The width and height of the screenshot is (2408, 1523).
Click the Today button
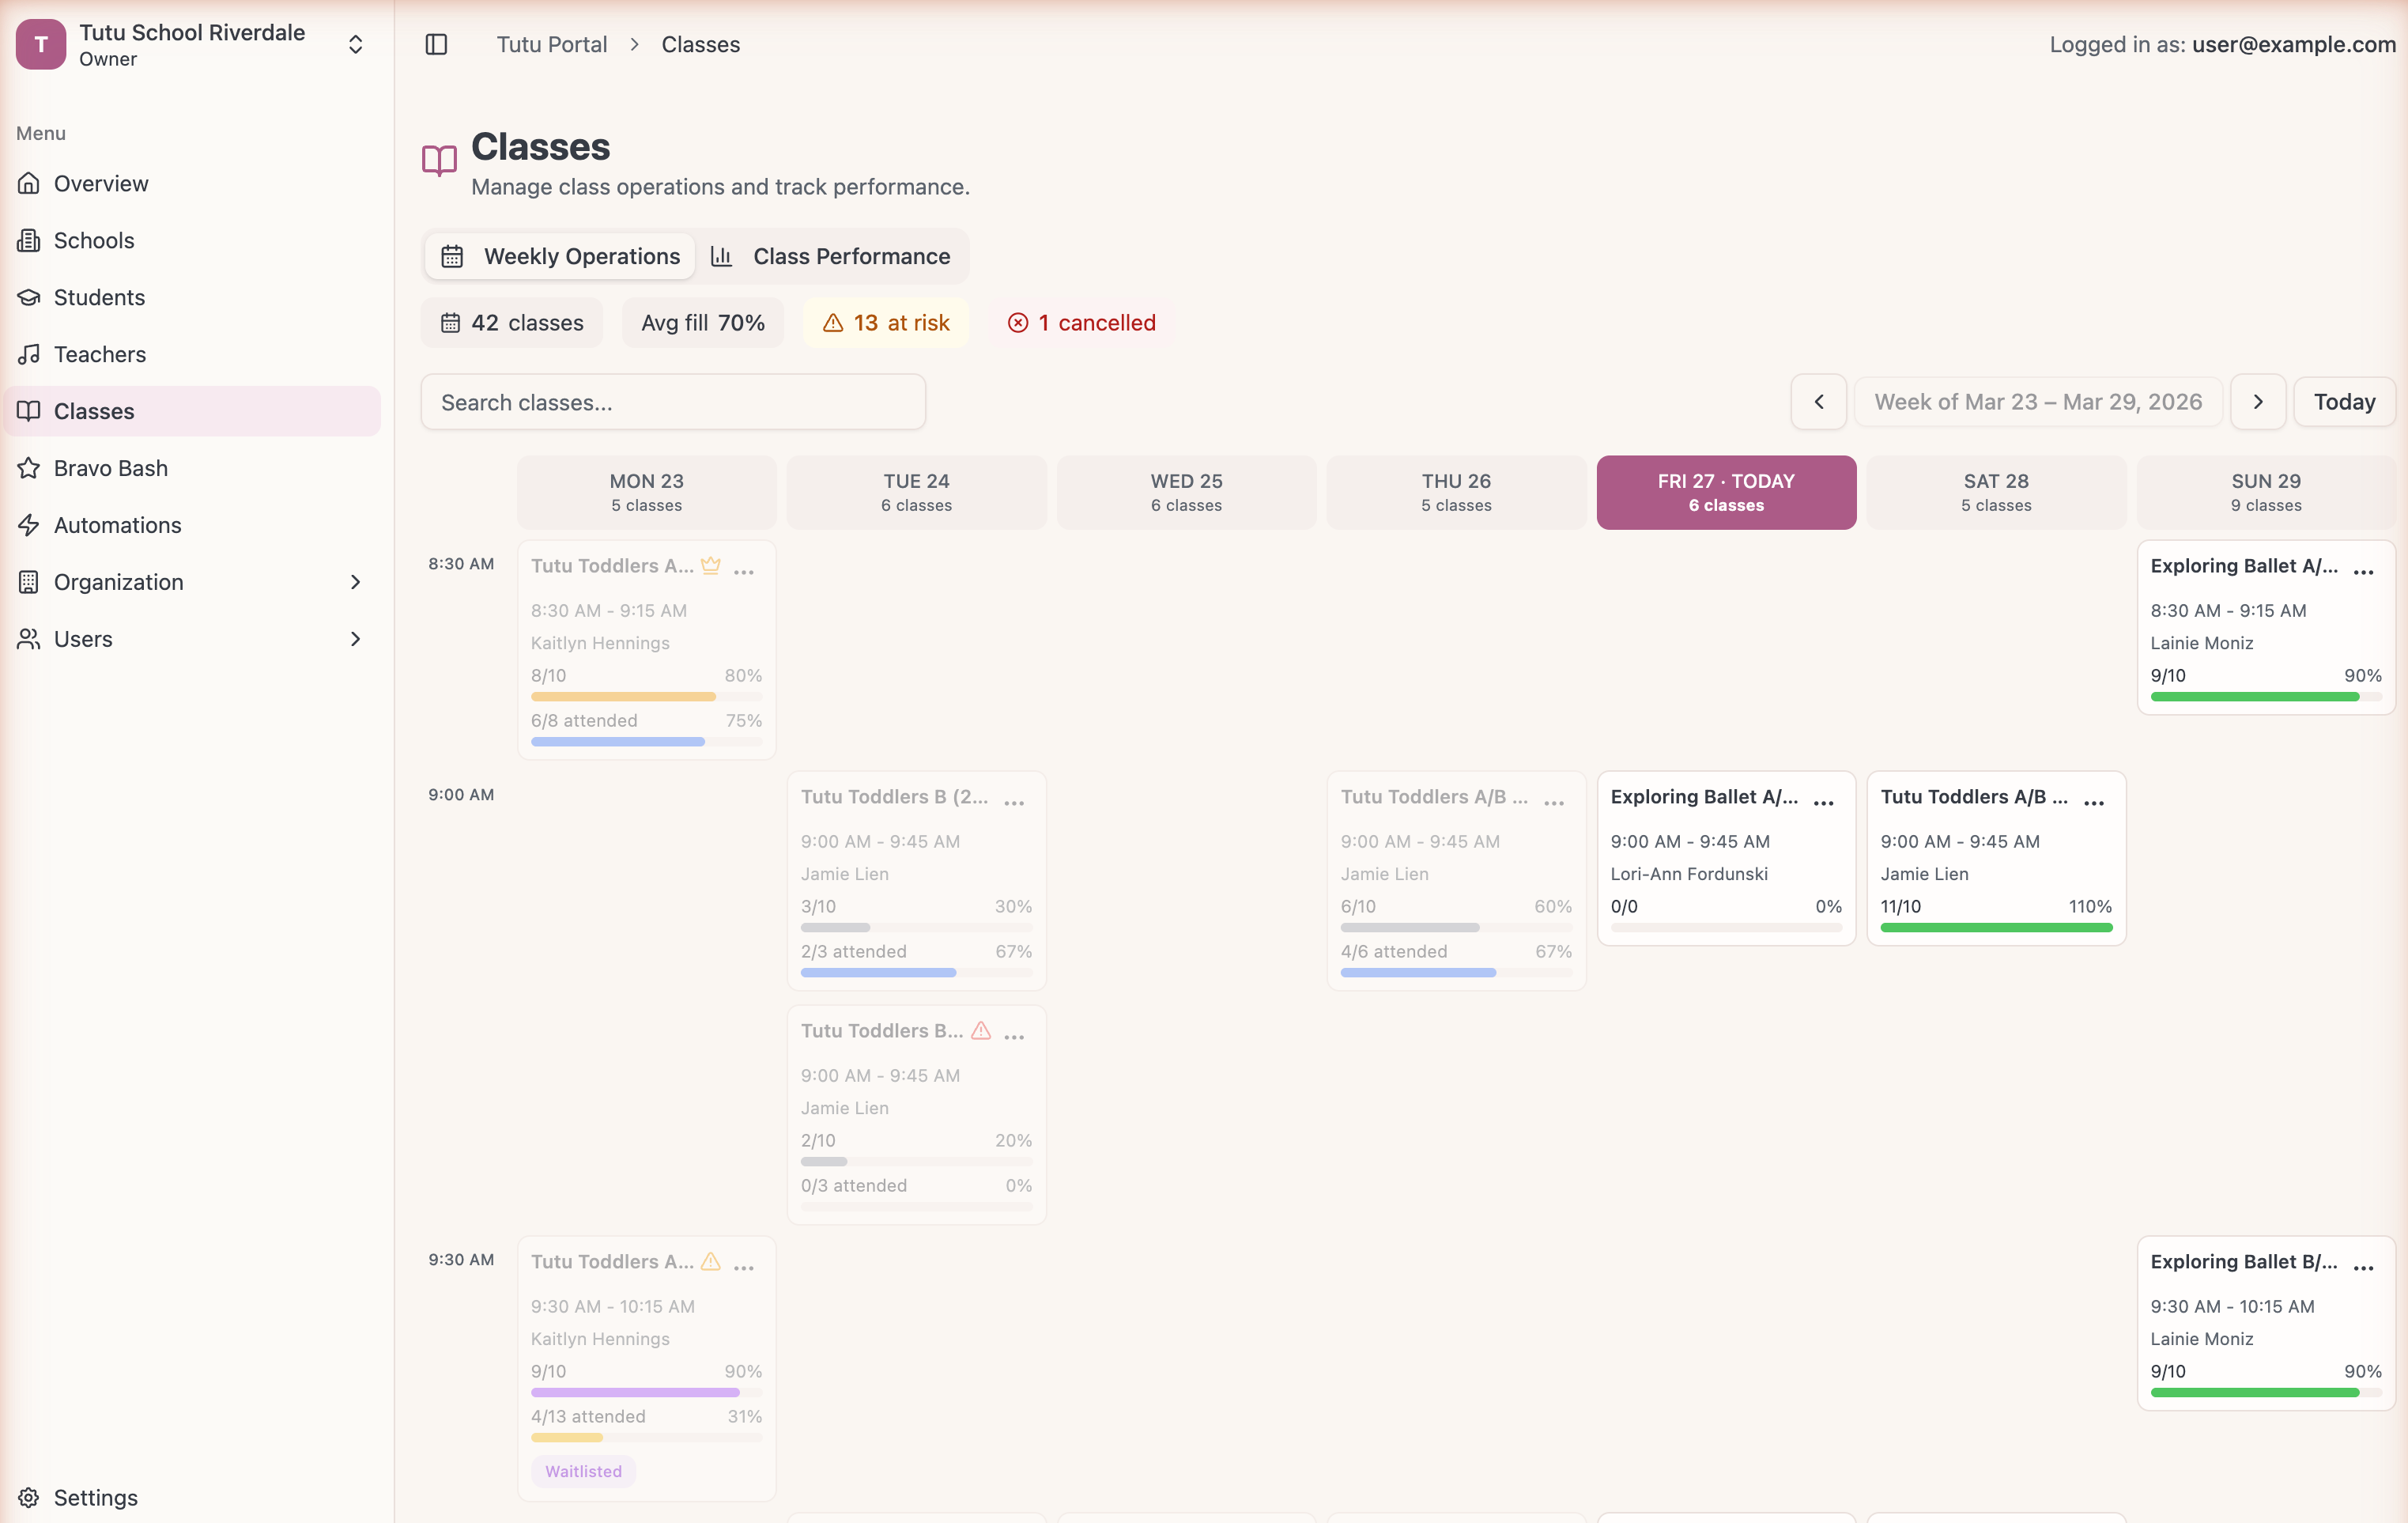2343,402
